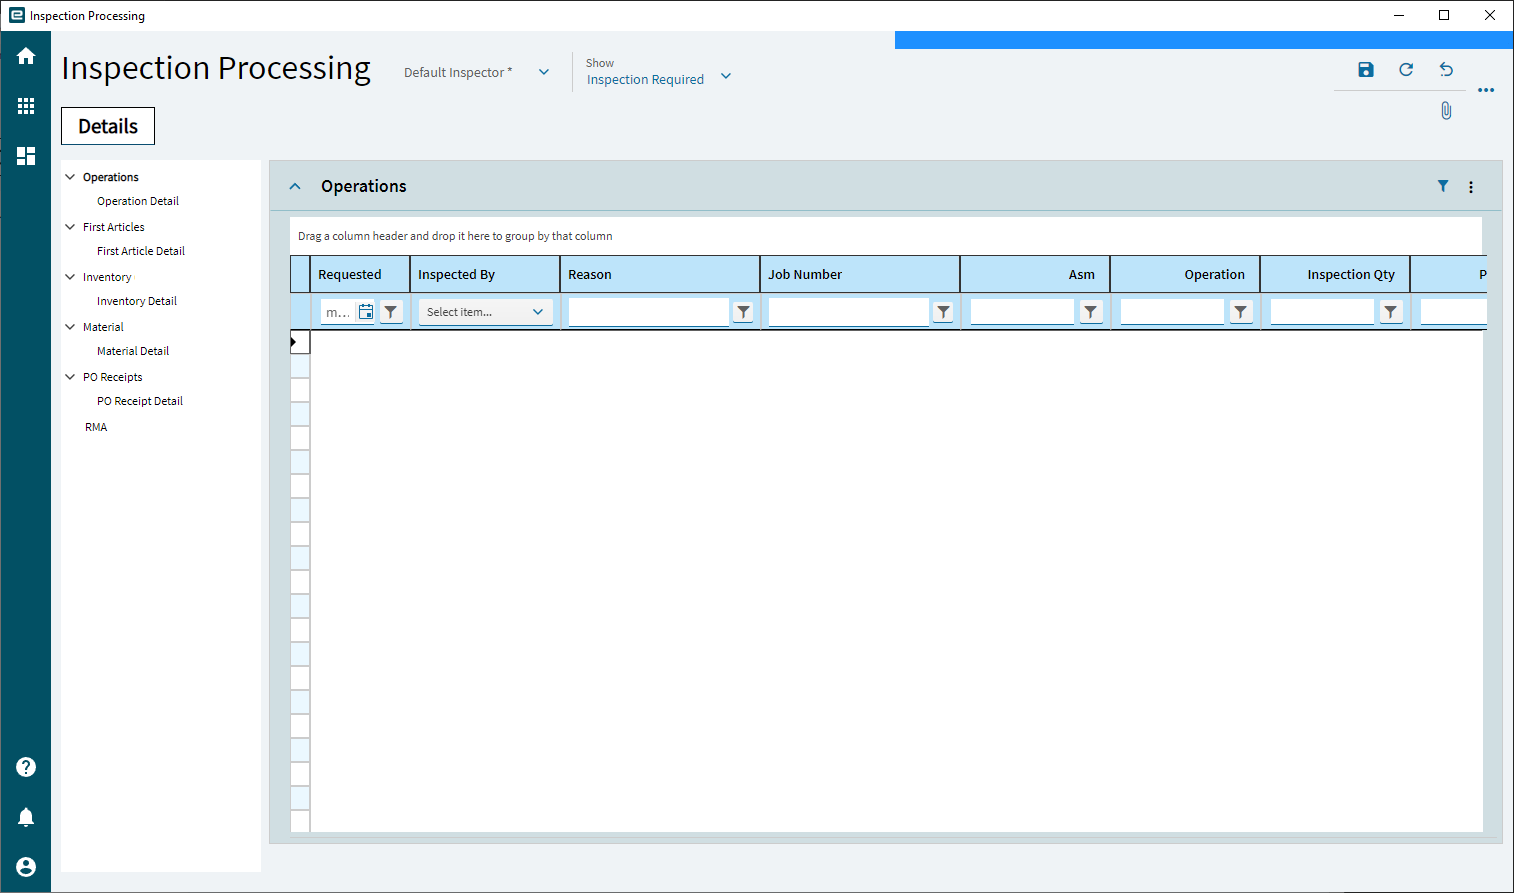Screen dimensions: 1514x893
Task: Select Inventory Detail in the tree
Action: pyautogui.click(x=137, y=301)
